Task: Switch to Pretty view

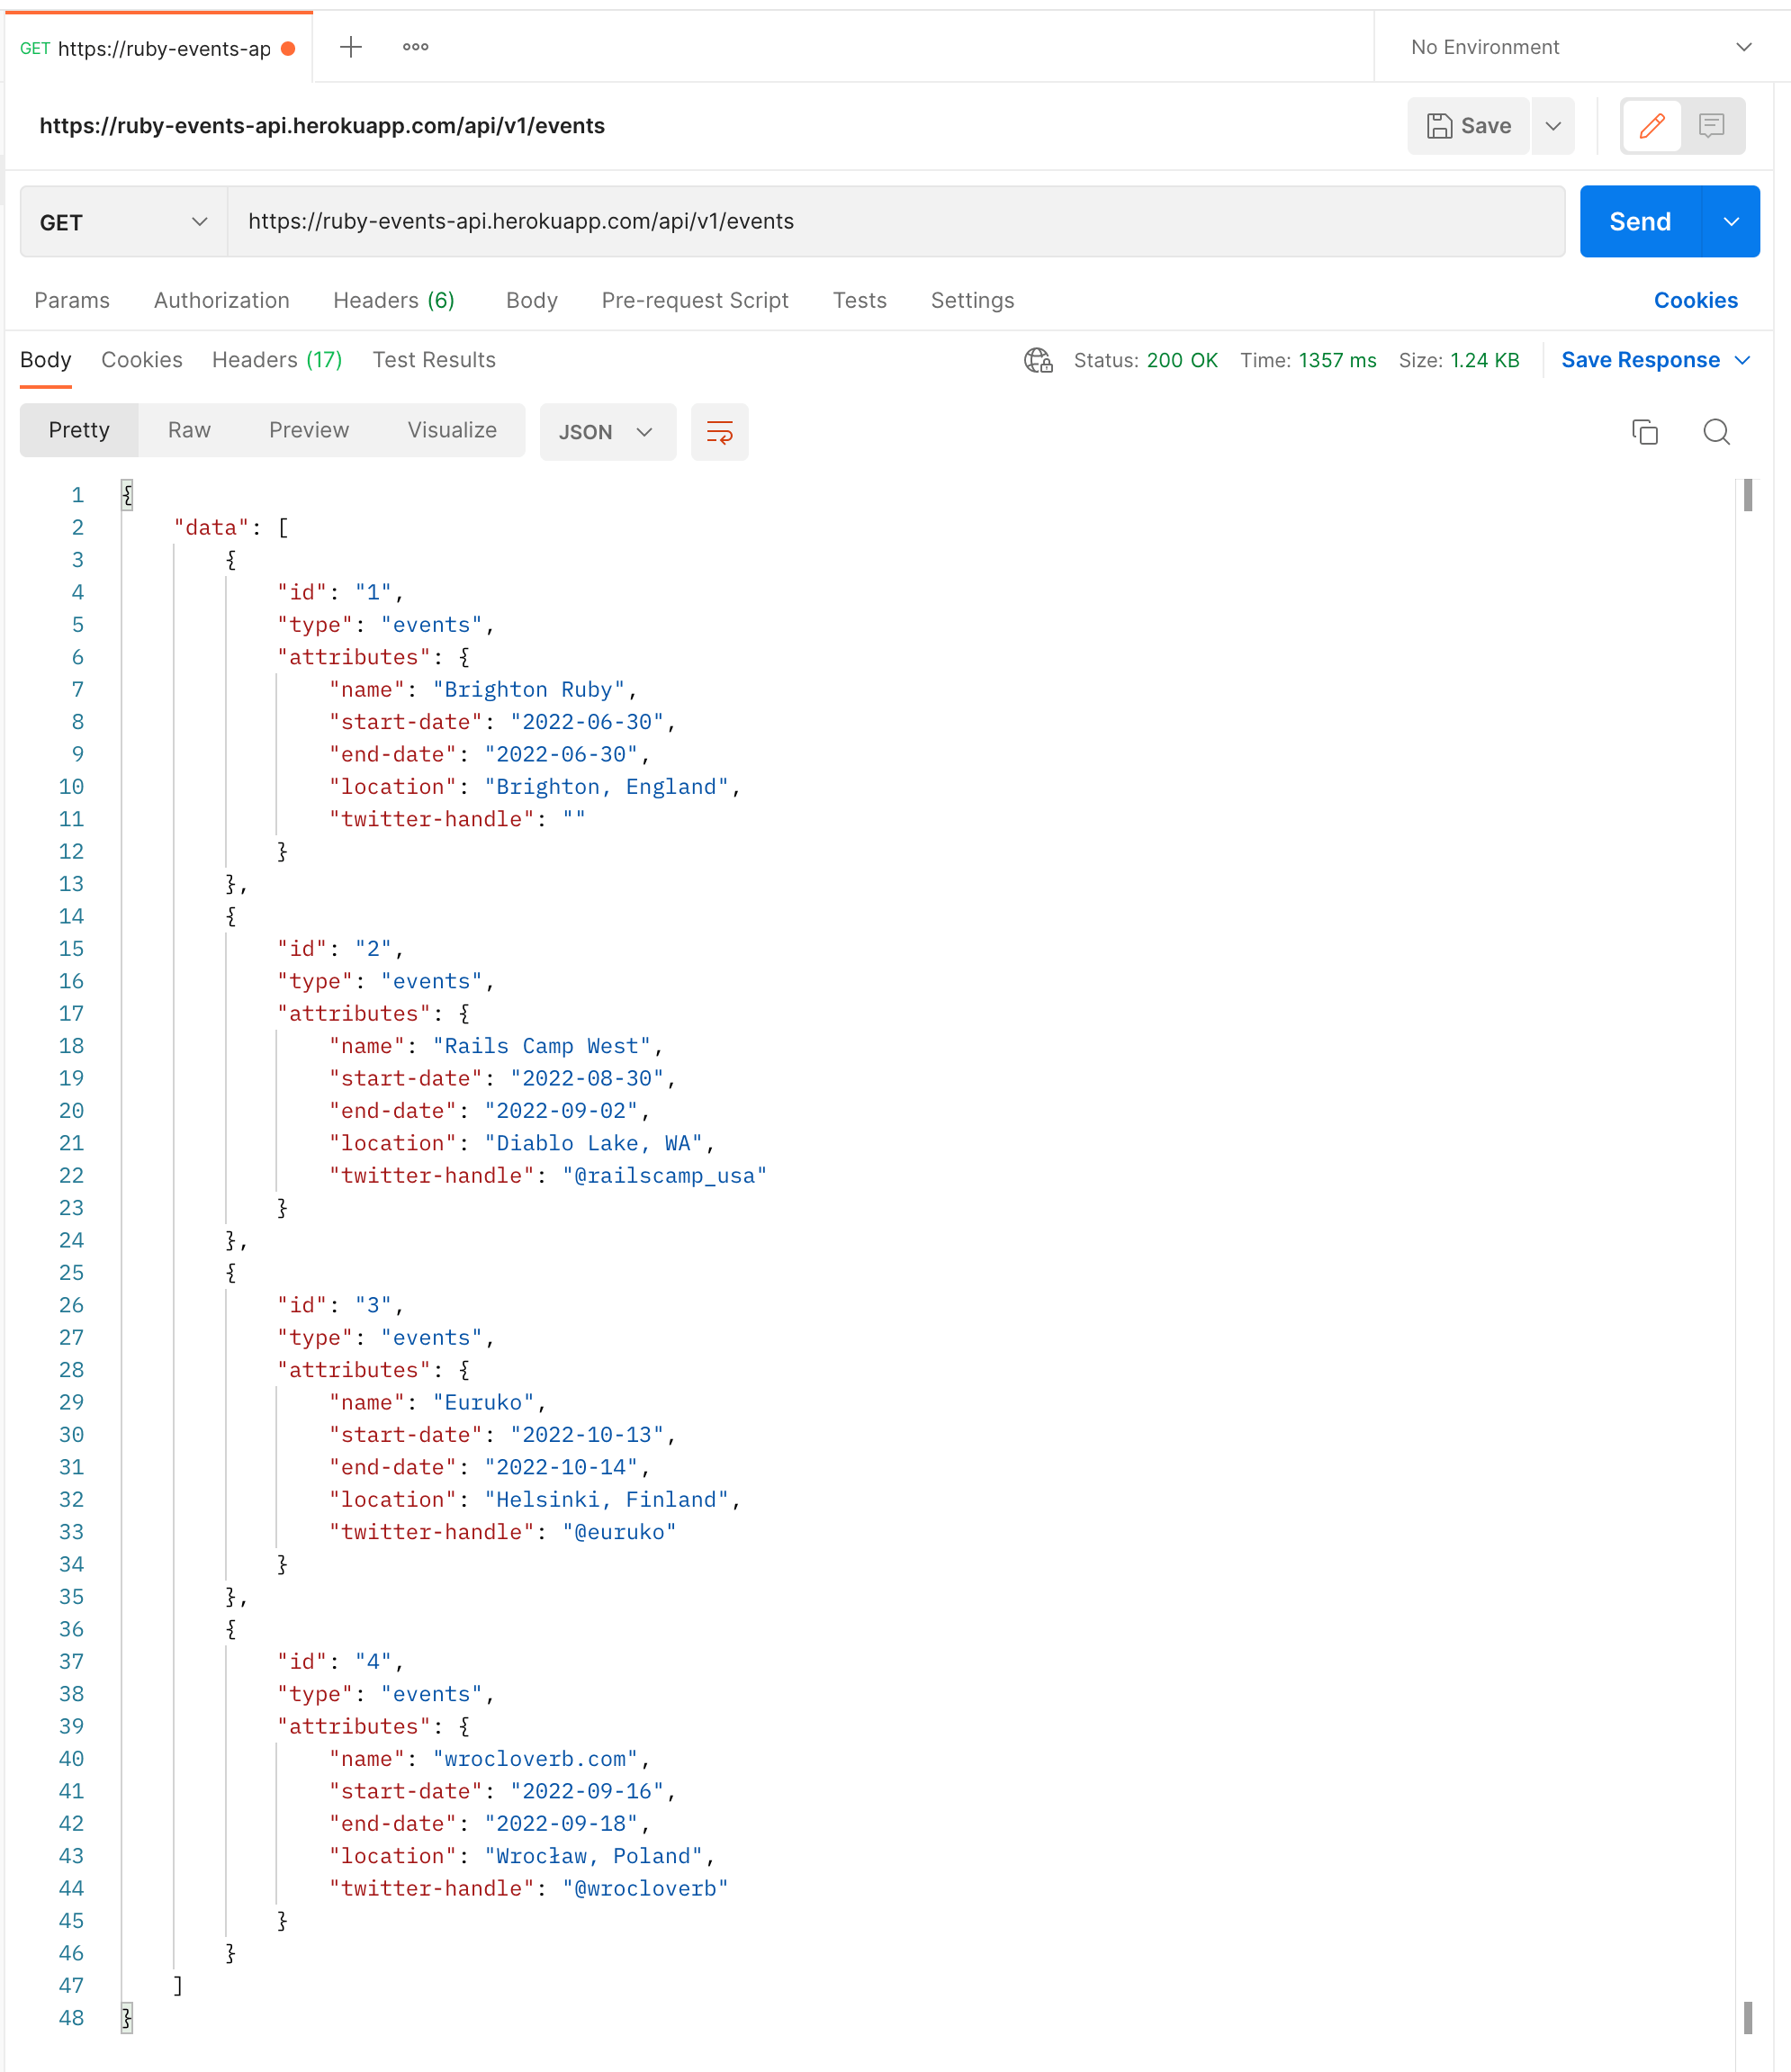Action: (x=79, y=430)
